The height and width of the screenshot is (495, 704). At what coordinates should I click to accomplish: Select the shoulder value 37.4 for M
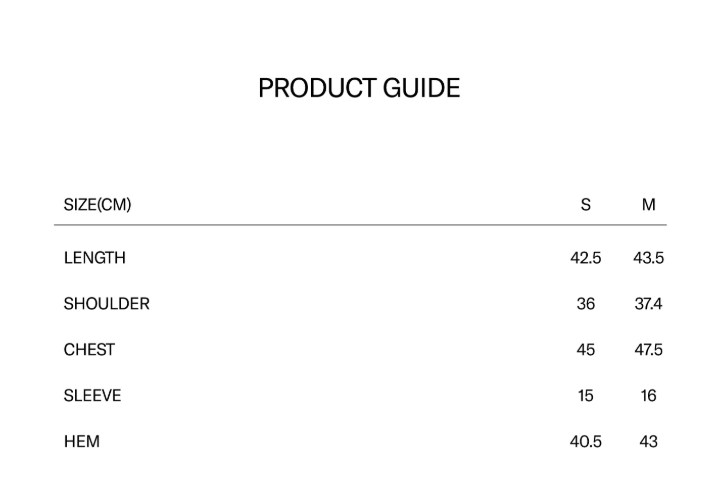click(648, 304)
